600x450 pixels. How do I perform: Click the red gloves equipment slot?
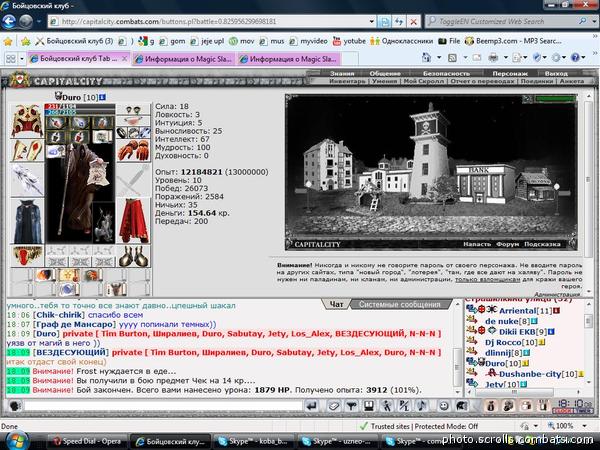click(x=133, y=150)
